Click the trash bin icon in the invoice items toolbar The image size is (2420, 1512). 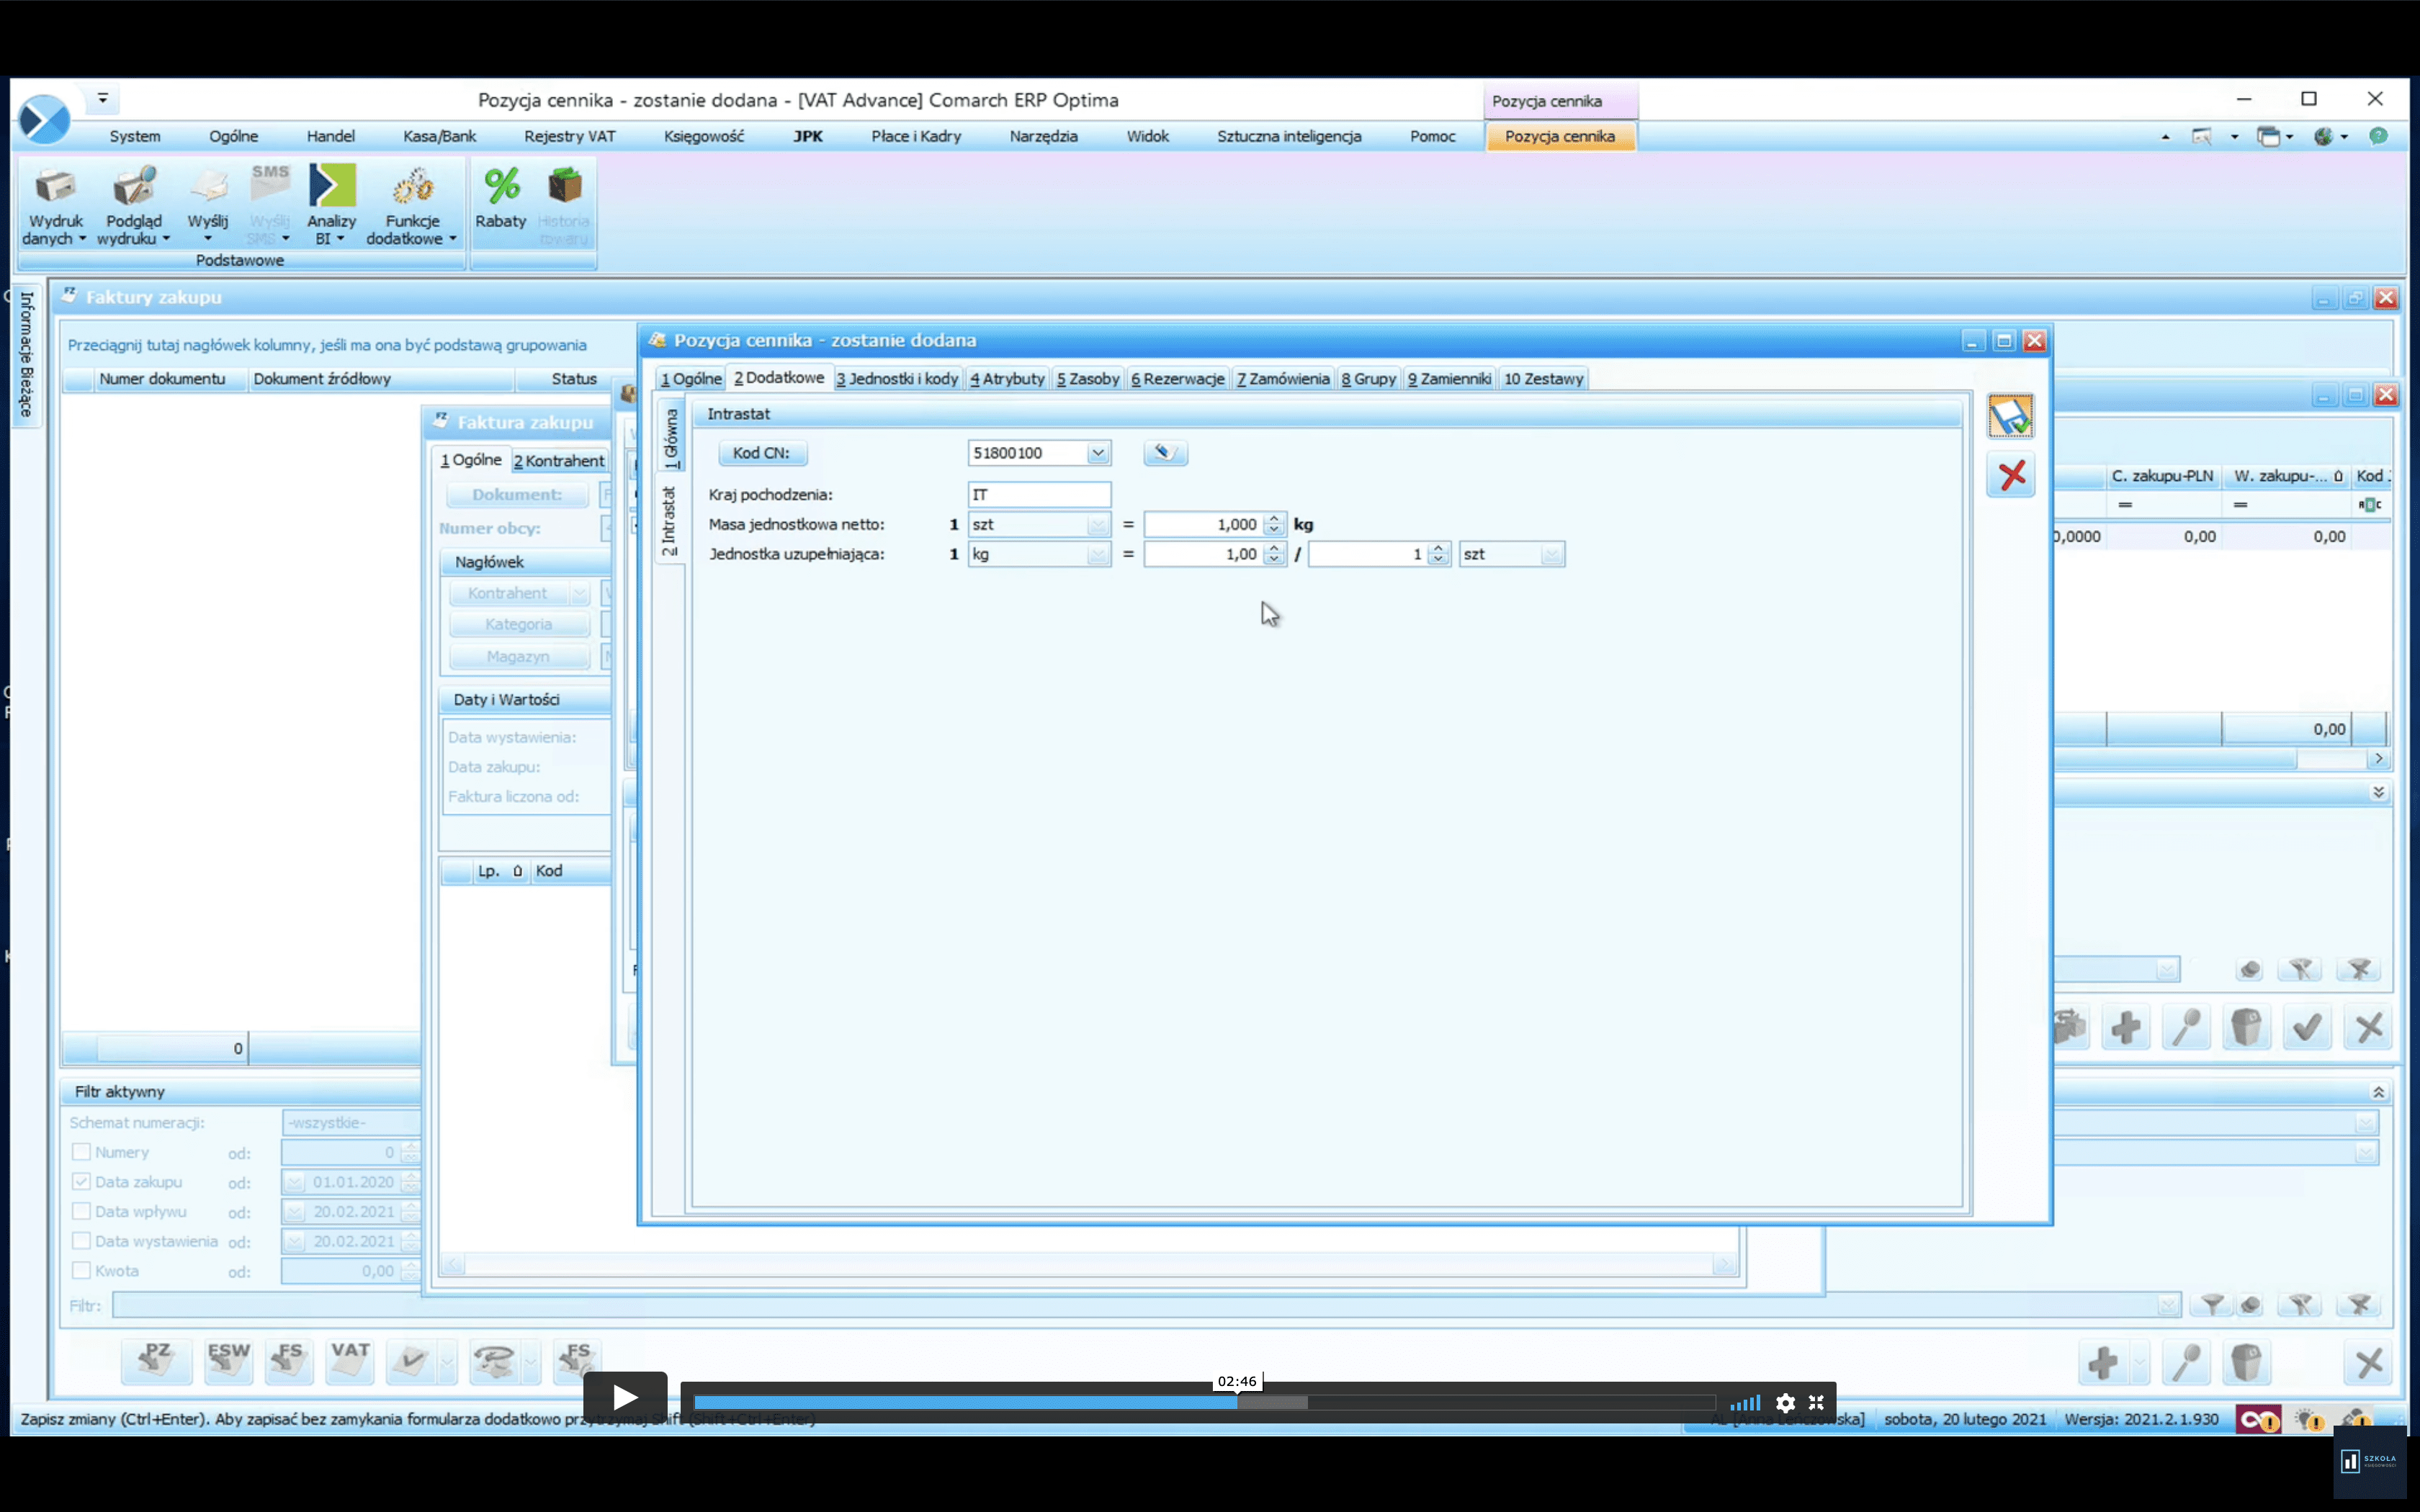click(x=2246, y=1027)
